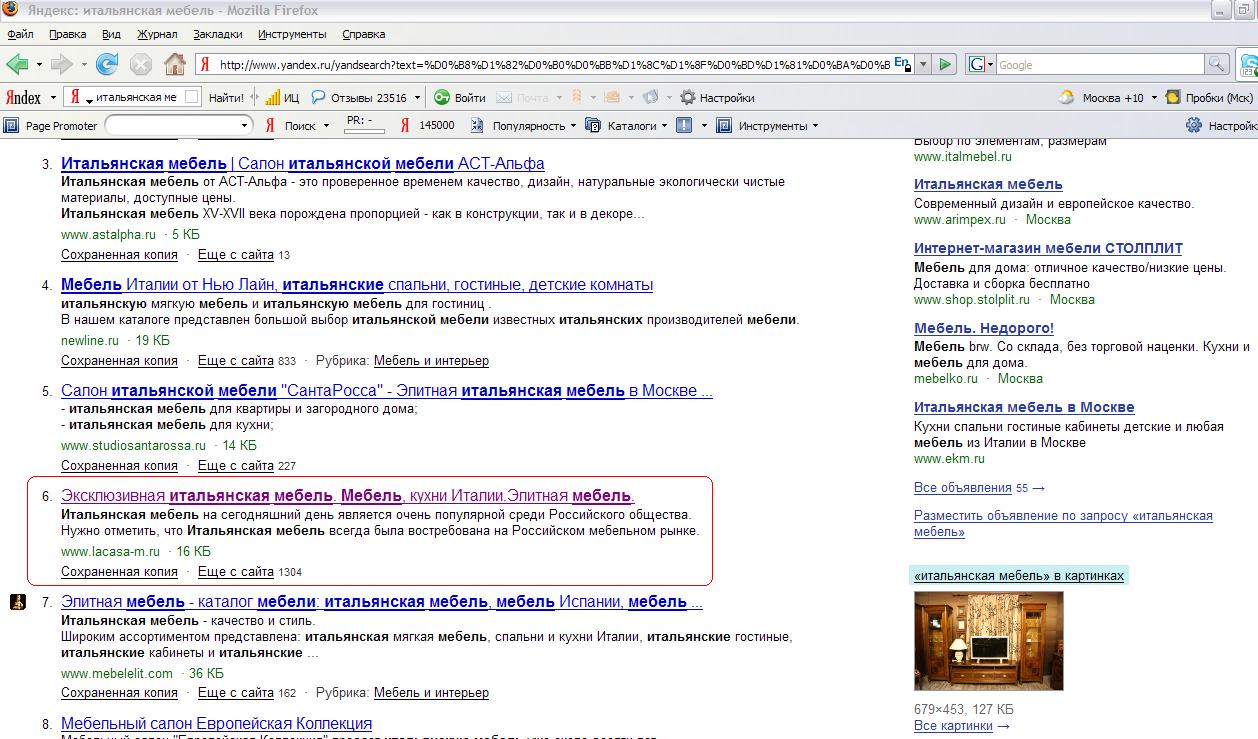Open 'Еще с сайта' under www.mebelelit.com
This screenshot has height=739, width=1258.
236,692
